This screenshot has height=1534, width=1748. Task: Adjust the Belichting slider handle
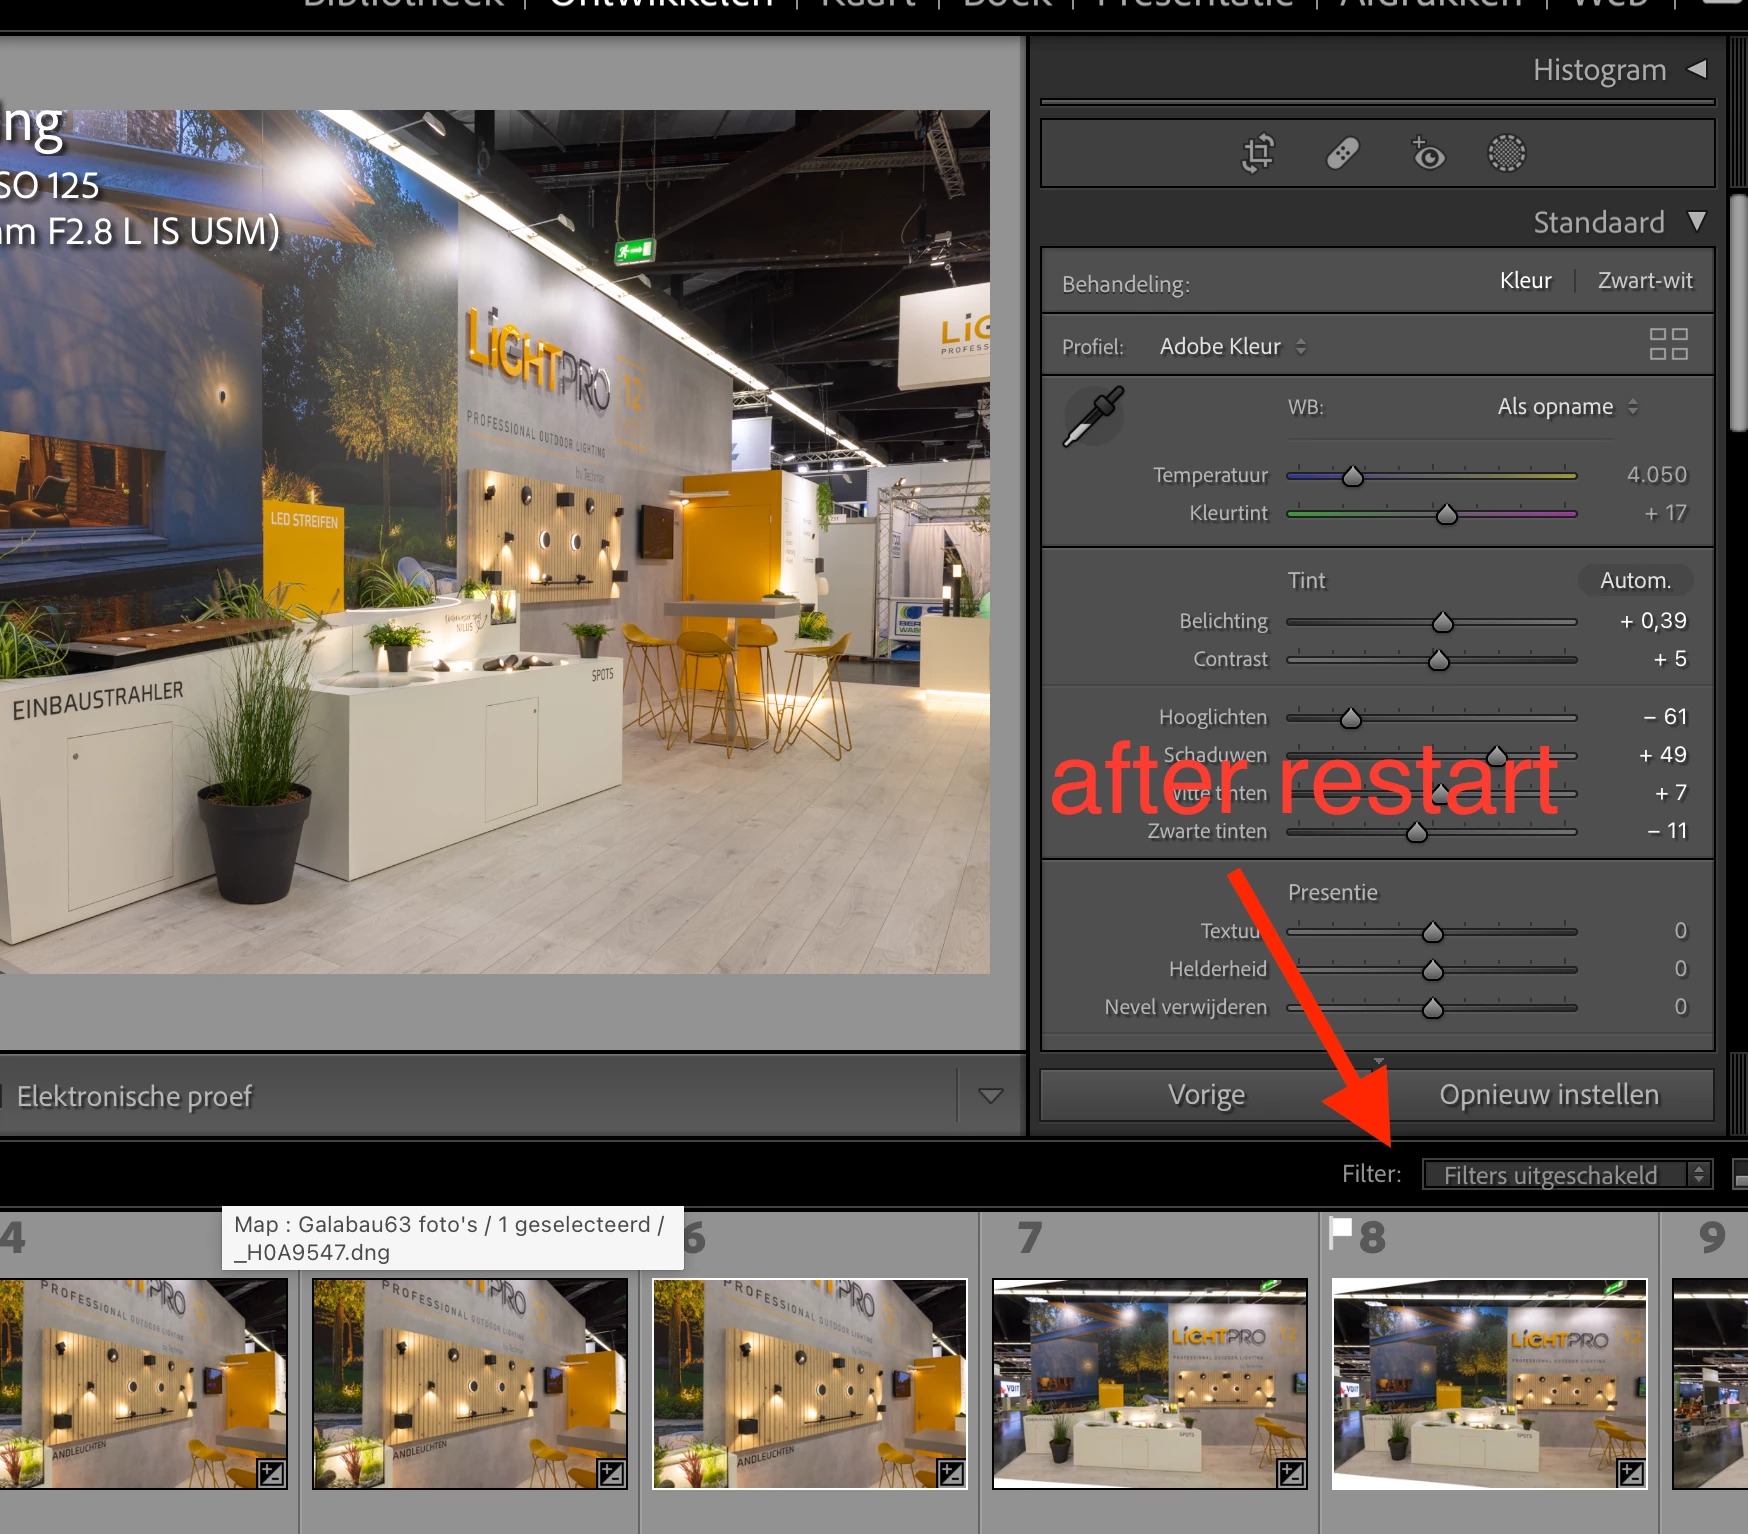click(x=1442, y=622)
